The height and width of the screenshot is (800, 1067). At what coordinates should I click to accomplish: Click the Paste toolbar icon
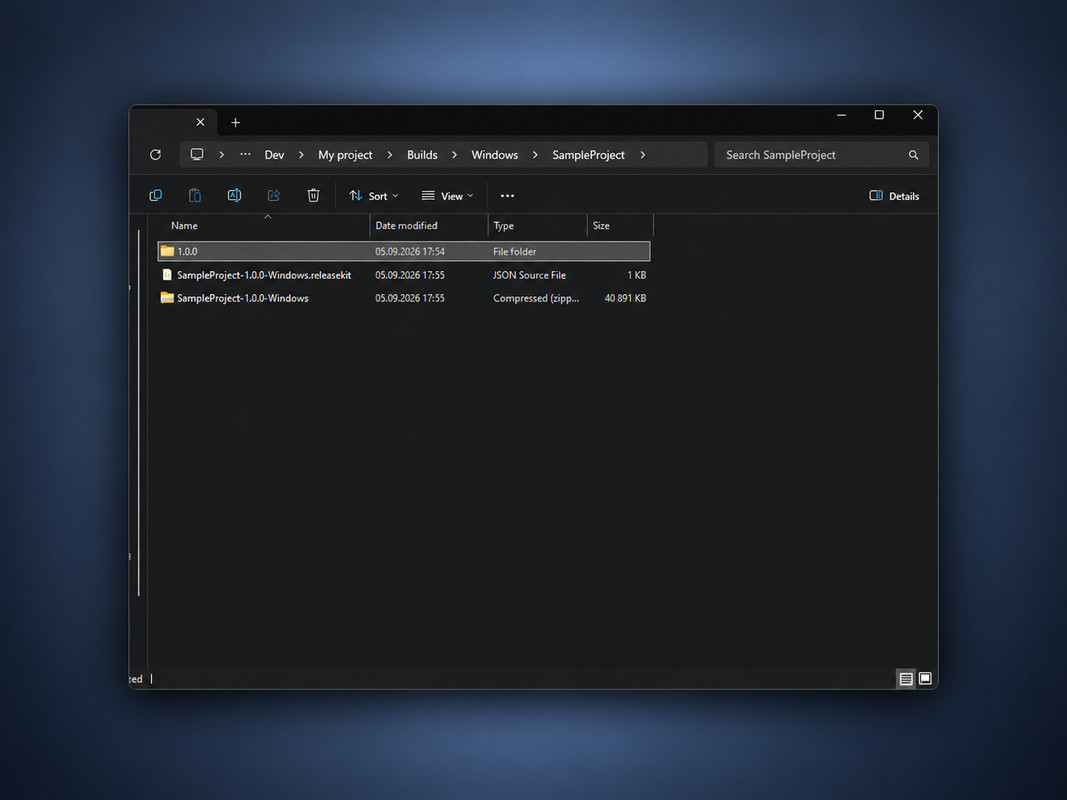tap(195, 196)
